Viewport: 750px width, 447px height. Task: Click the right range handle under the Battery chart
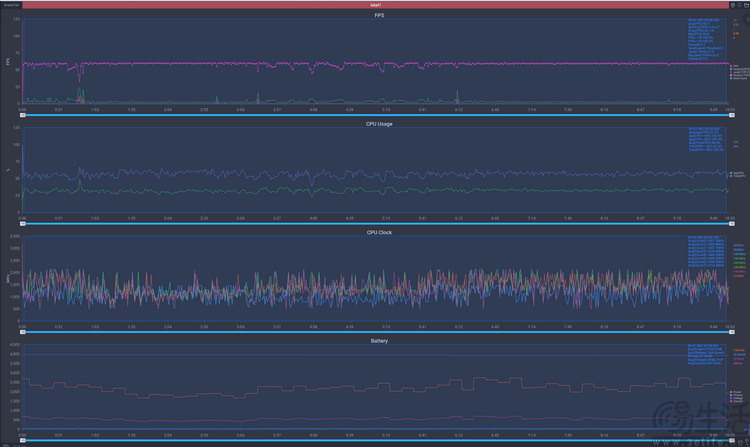point(731,440)
